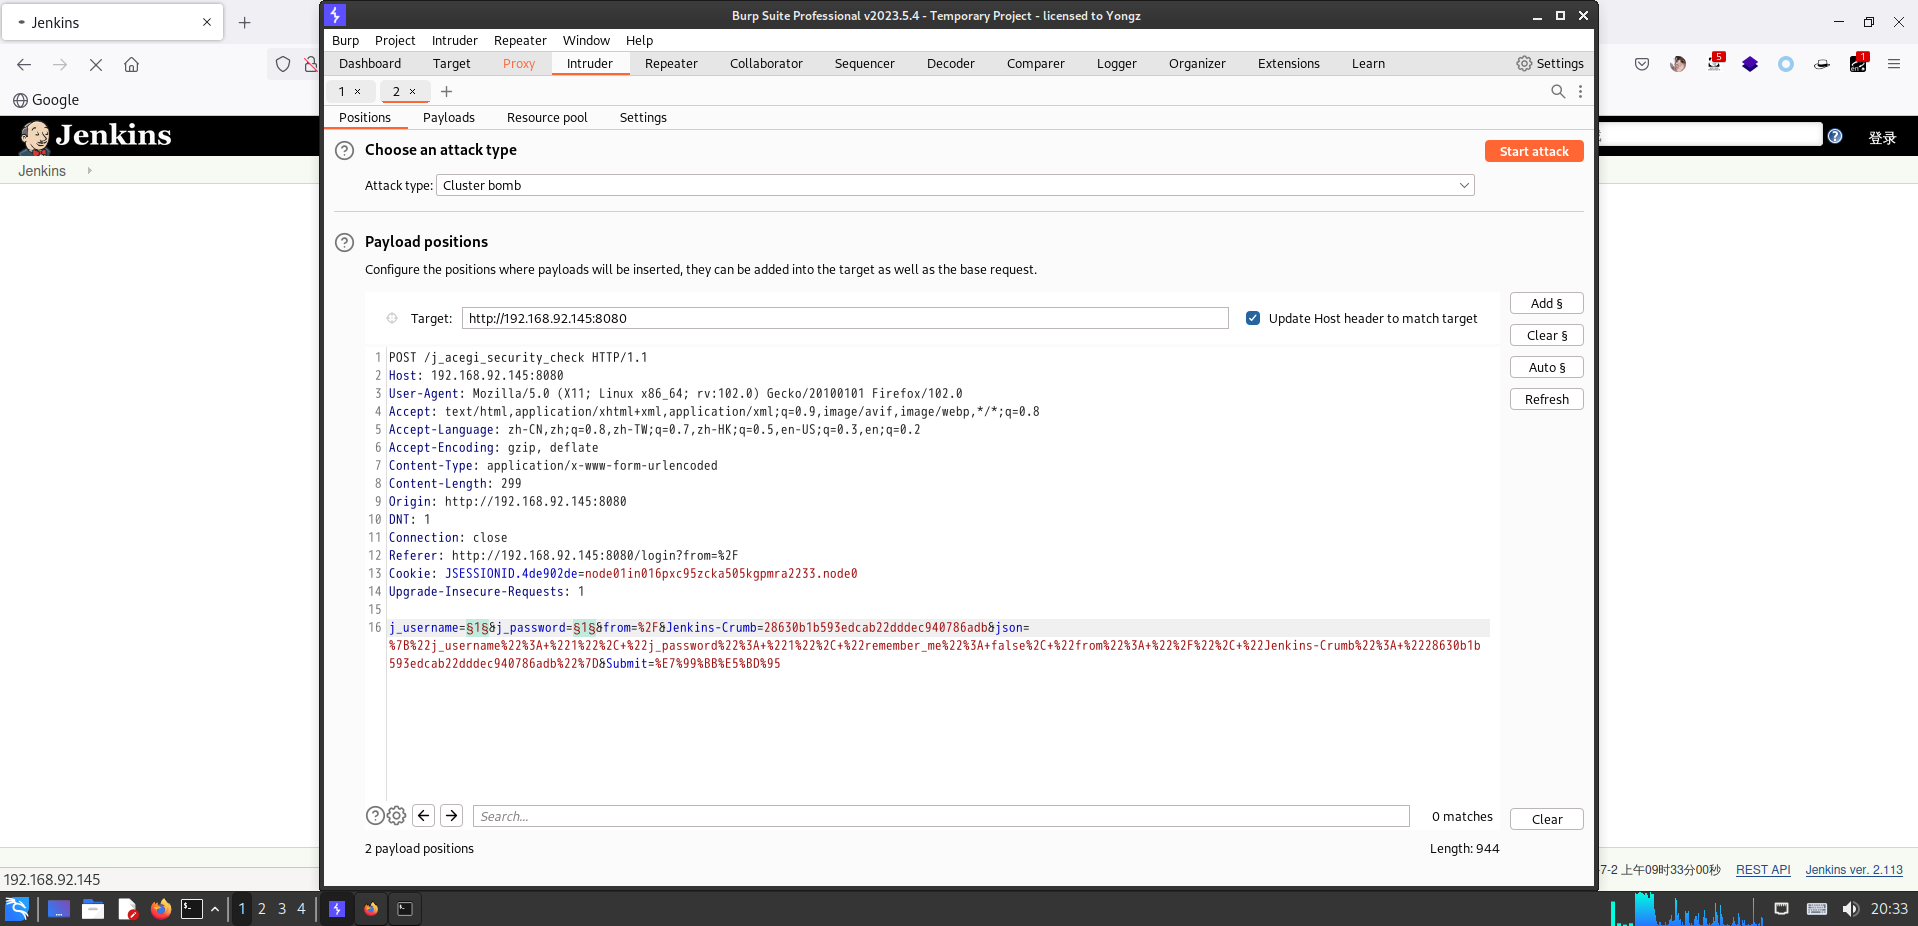The height and width of the screenshot is (926, 1918).
Task: Click the target crosshair icon beside Target
Action: pos(392,318)
